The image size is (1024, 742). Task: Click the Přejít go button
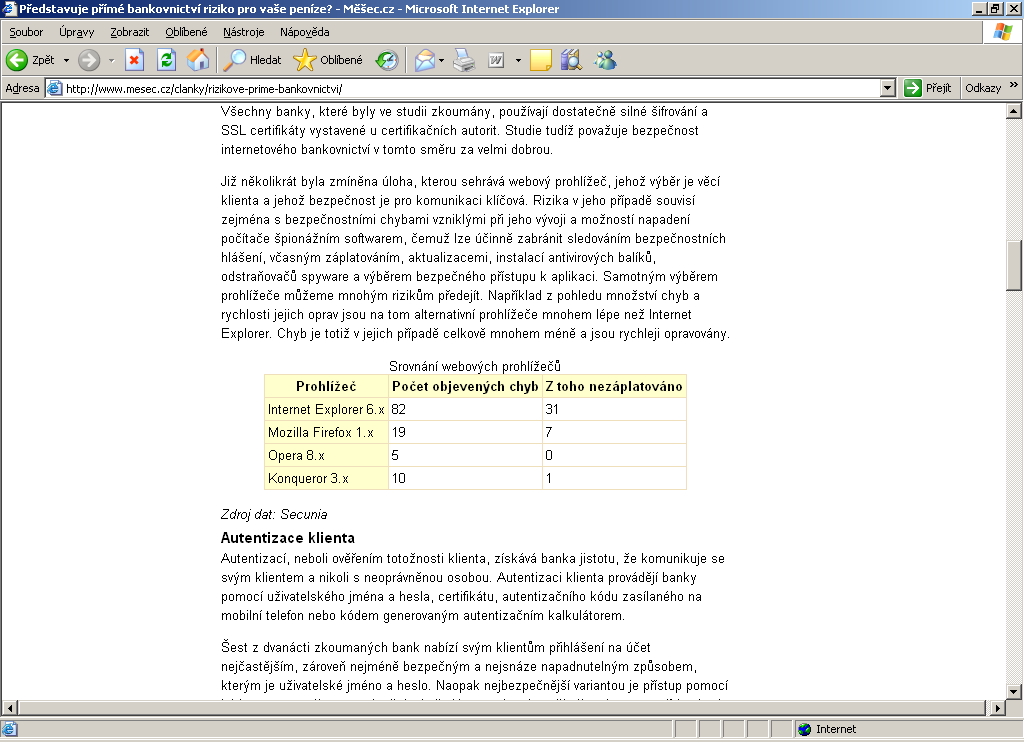(928, 88)
